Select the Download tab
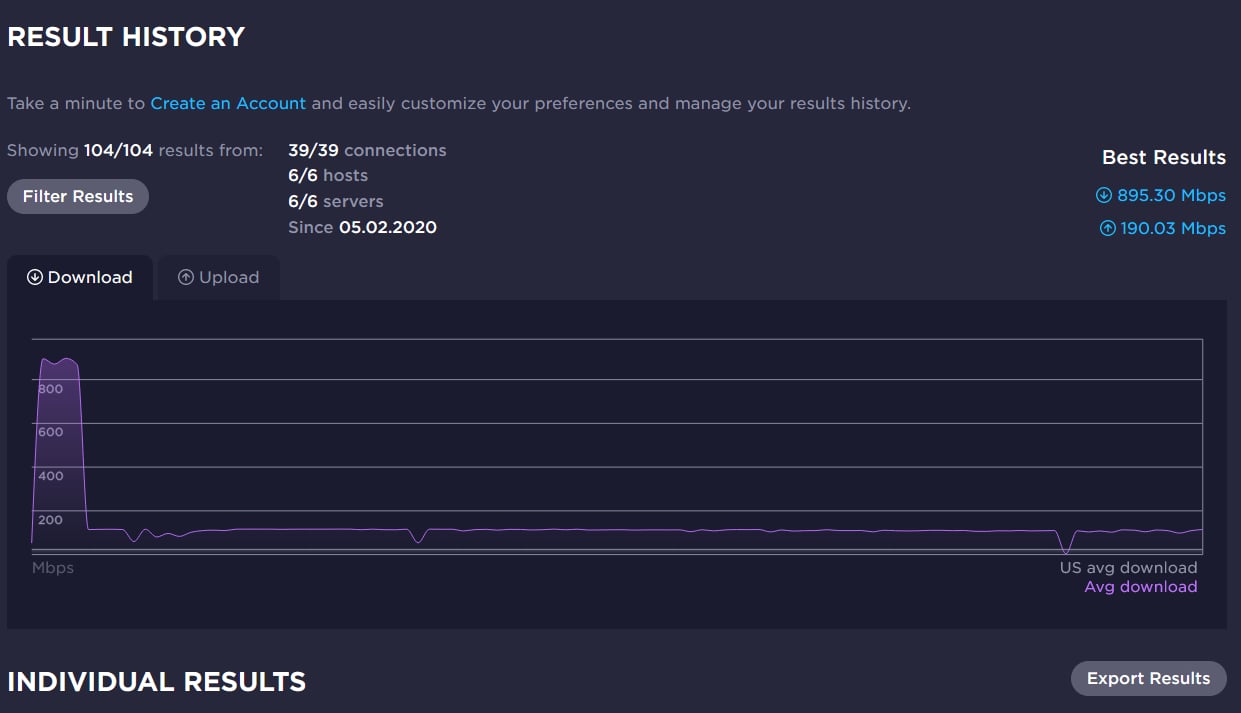 [x=80, y=278]
